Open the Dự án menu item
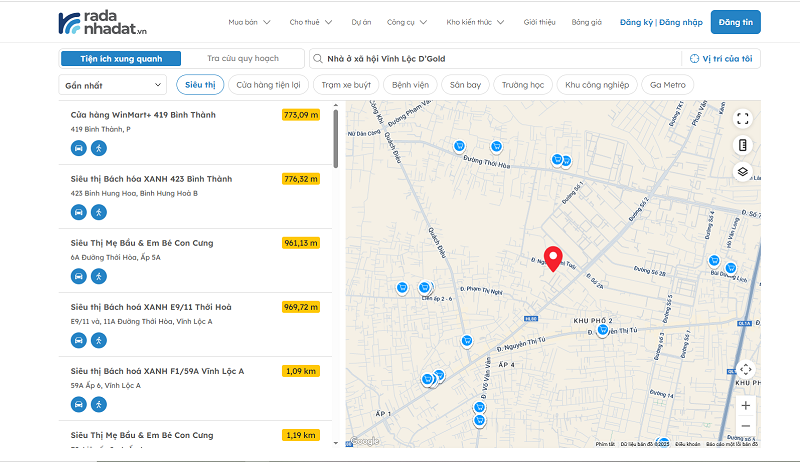 361,22
